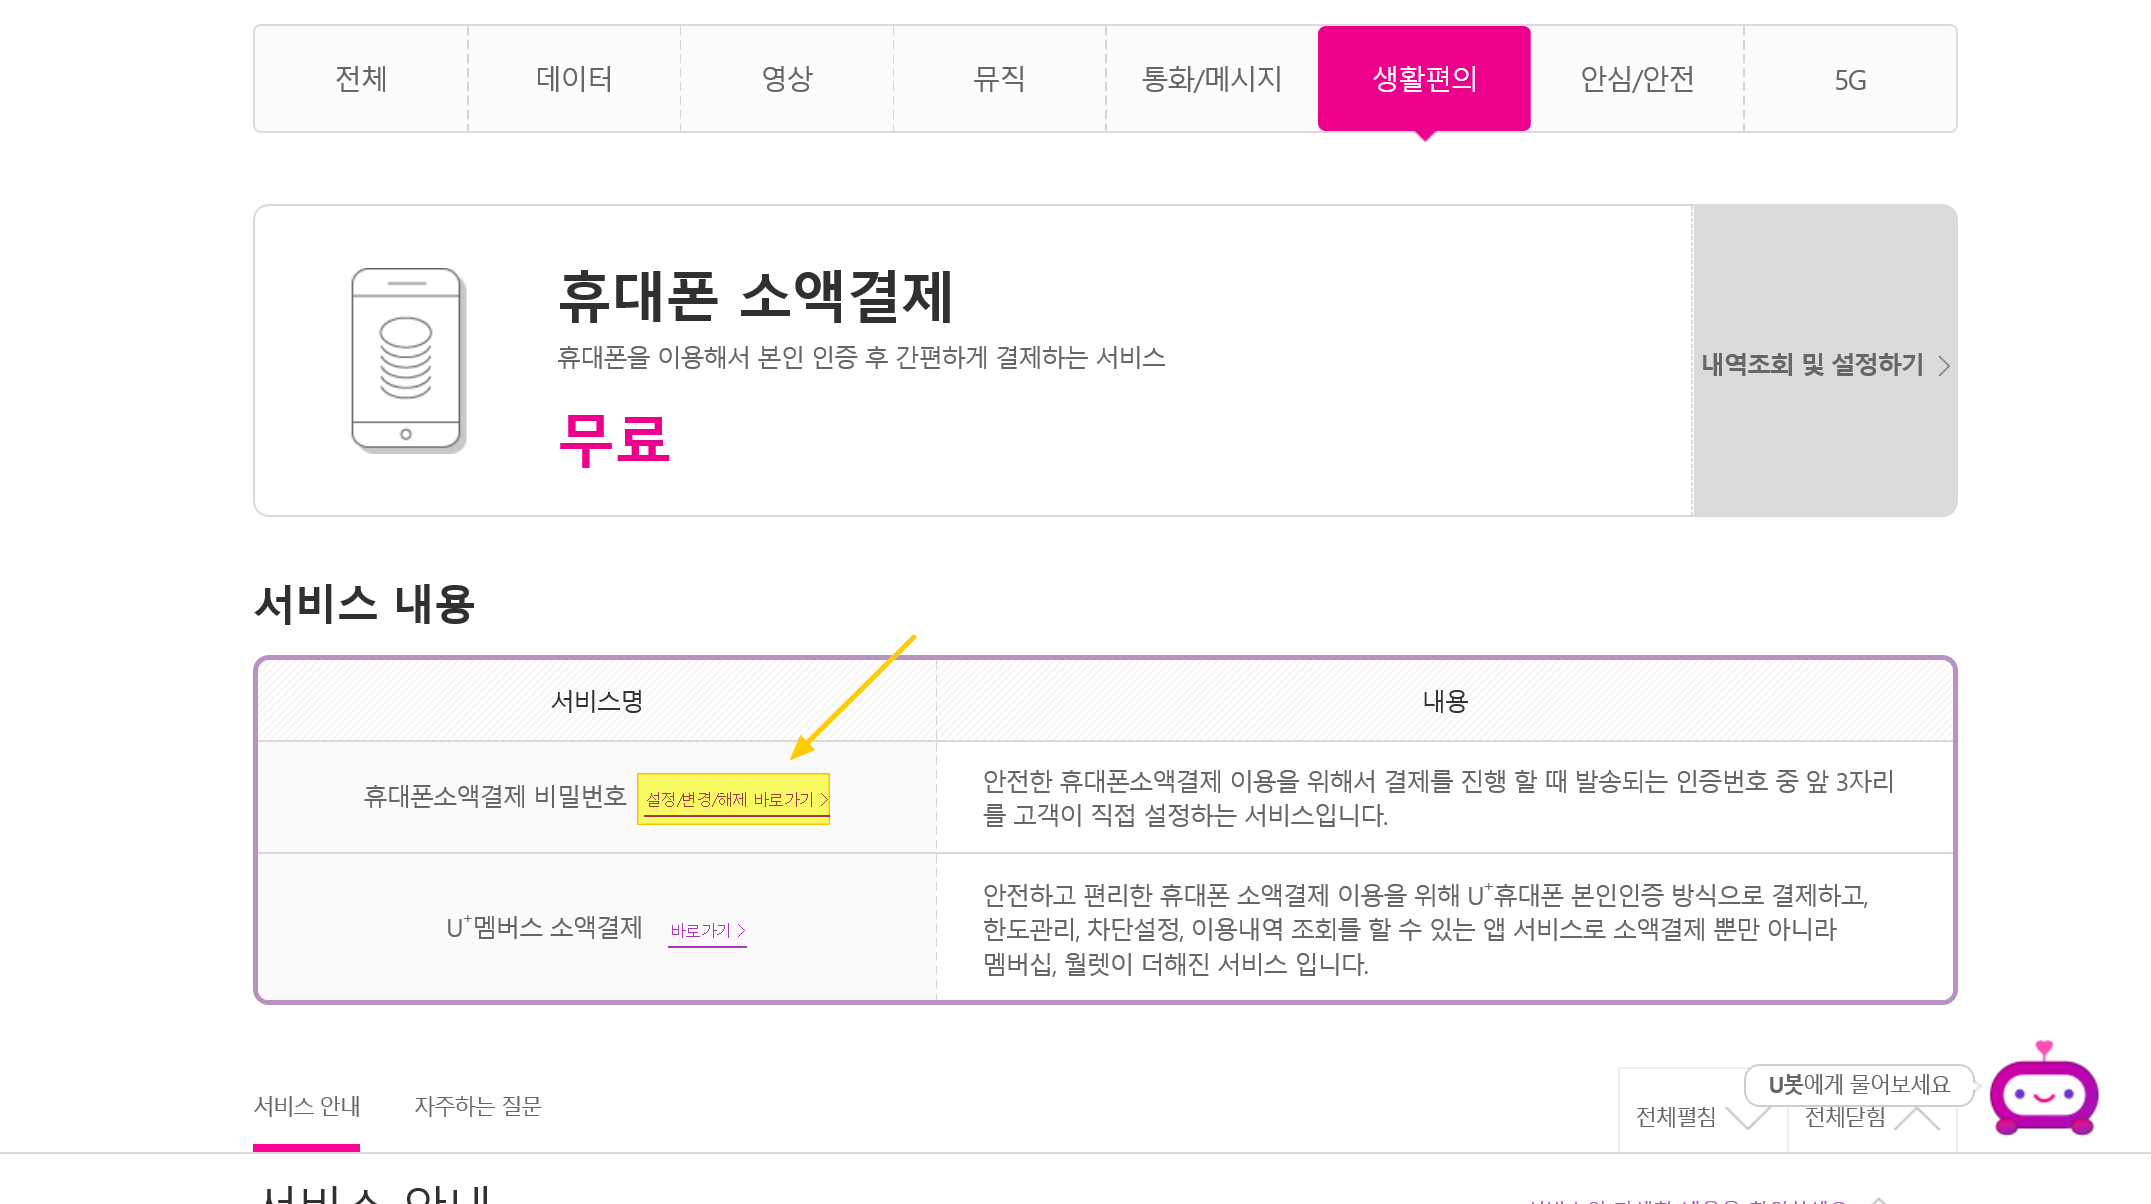Image resolution: width=2151 pixels, height=1204 pixels.
Task: Click the U봇 chatbot robot icon
Action: click(x=2043, y=1093)
